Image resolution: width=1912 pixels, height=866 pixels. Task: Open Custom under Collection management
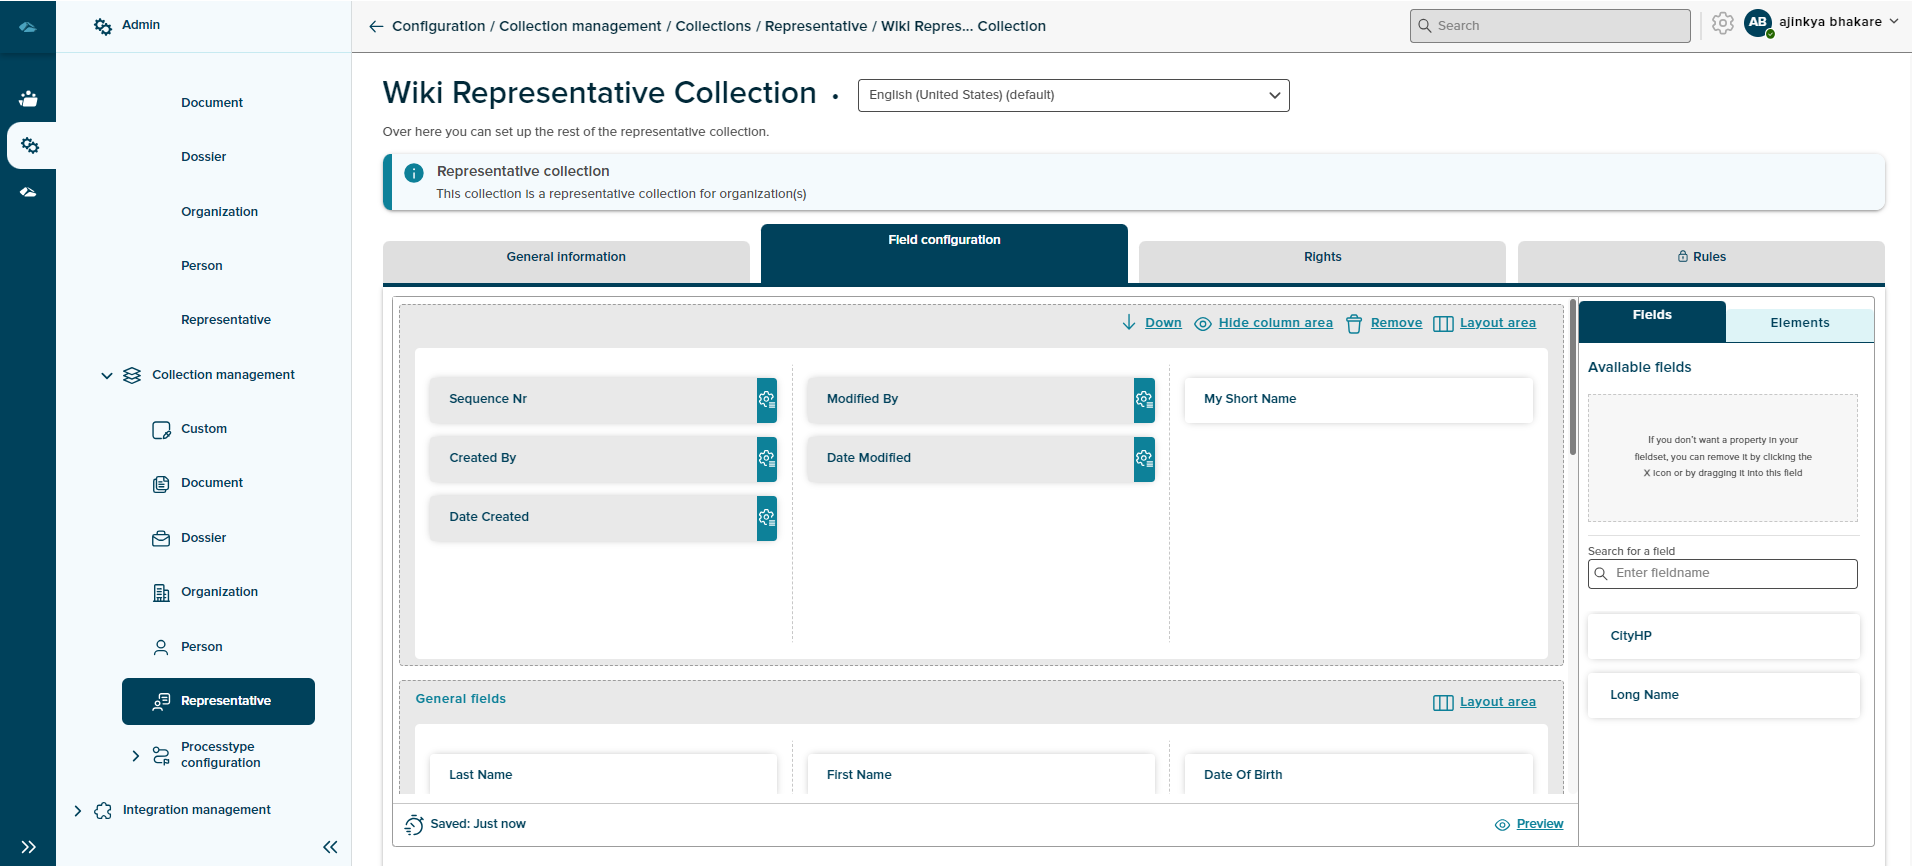[x=204, y=429]
